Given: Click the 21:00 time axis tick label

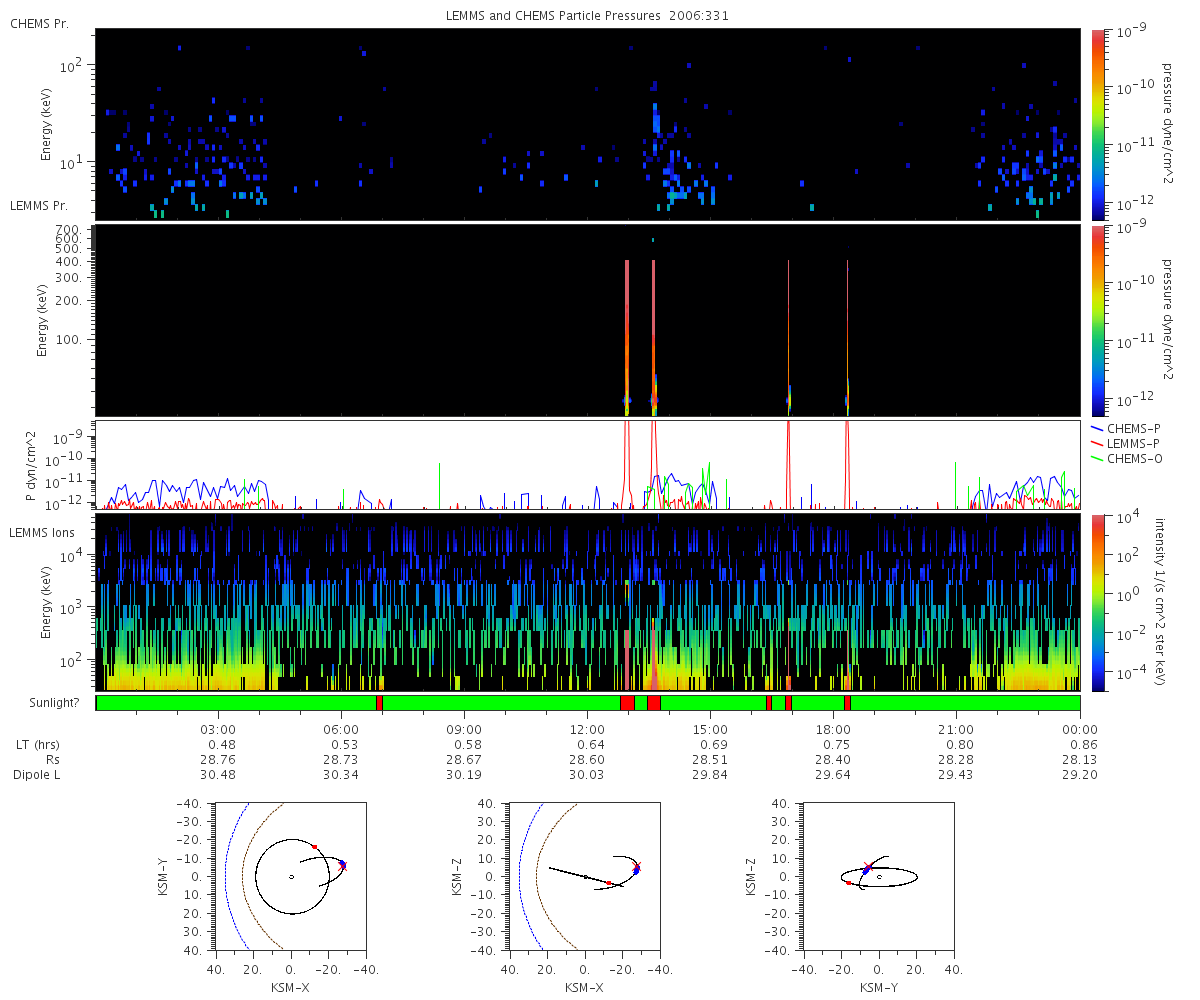Looking at the screenshot, I should (x=956, y=730).
